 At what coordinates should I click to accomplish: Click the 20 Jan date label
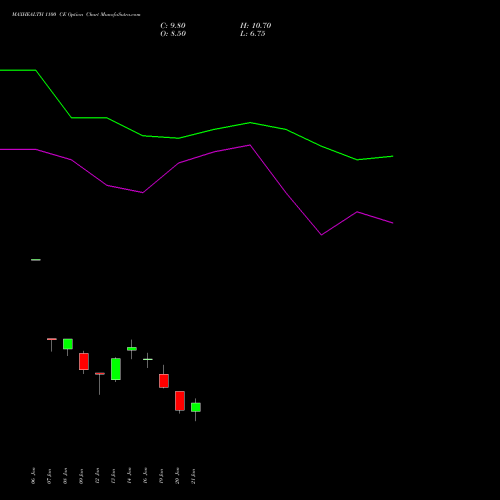[177, 476]
